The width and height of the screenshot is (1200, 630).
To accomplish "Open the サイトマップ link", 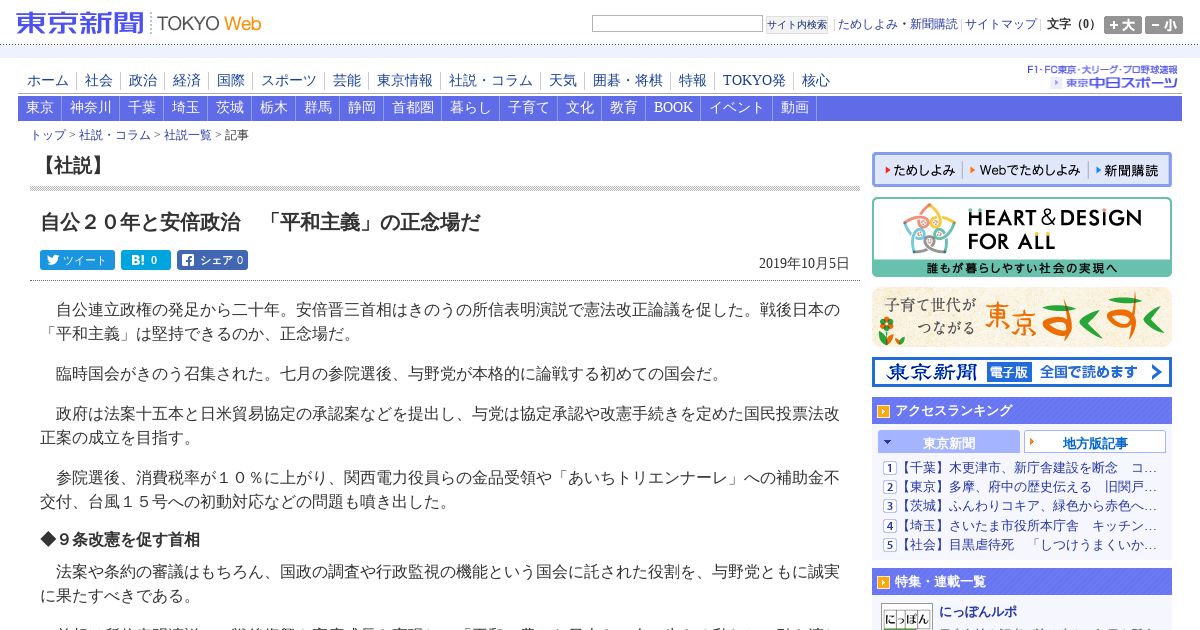I will [1001, 24].
